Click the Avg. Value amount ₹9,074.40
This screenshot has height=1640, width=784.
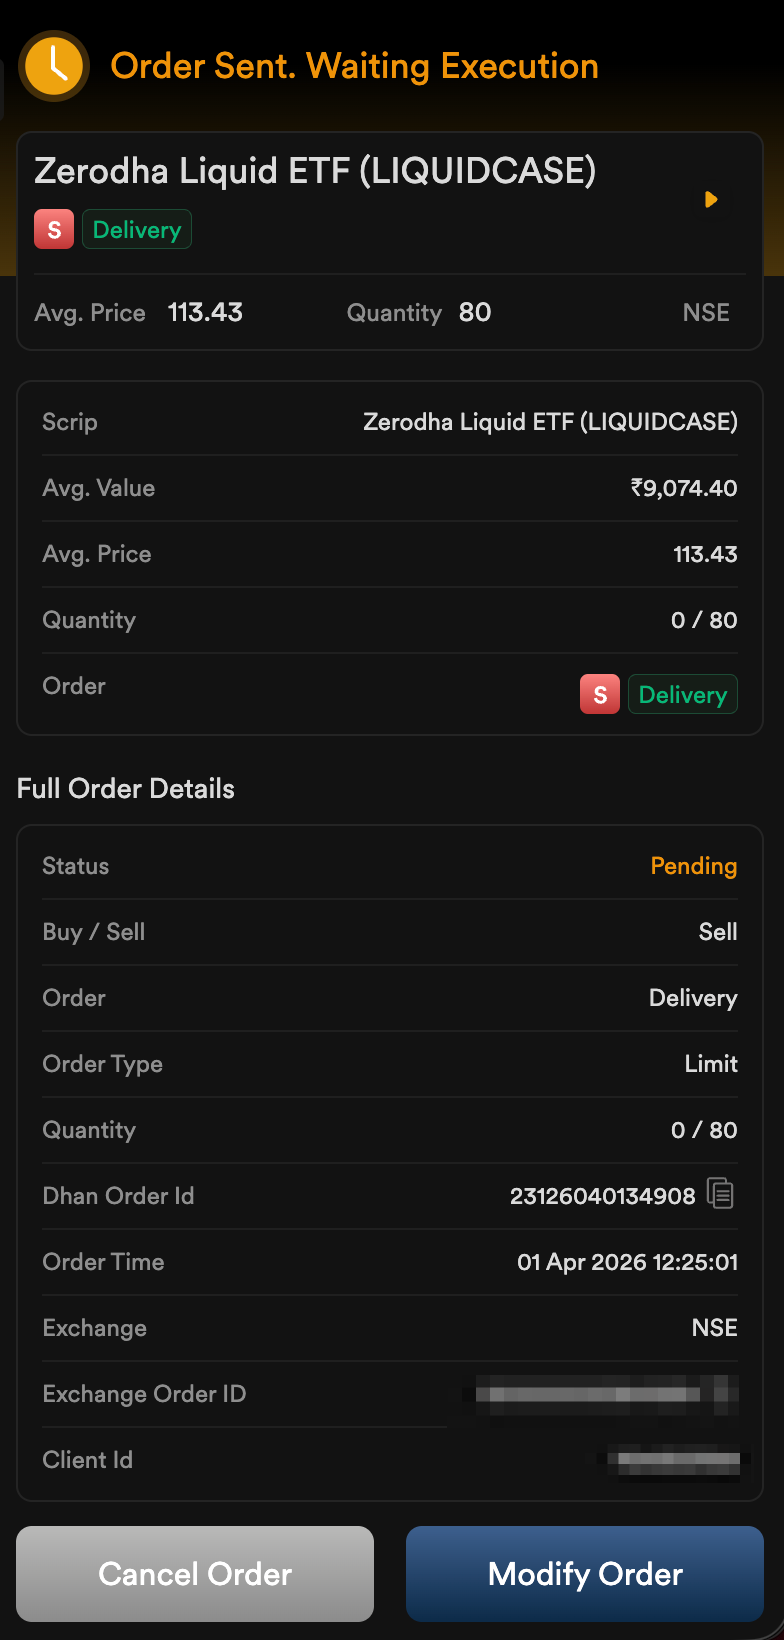684,488
